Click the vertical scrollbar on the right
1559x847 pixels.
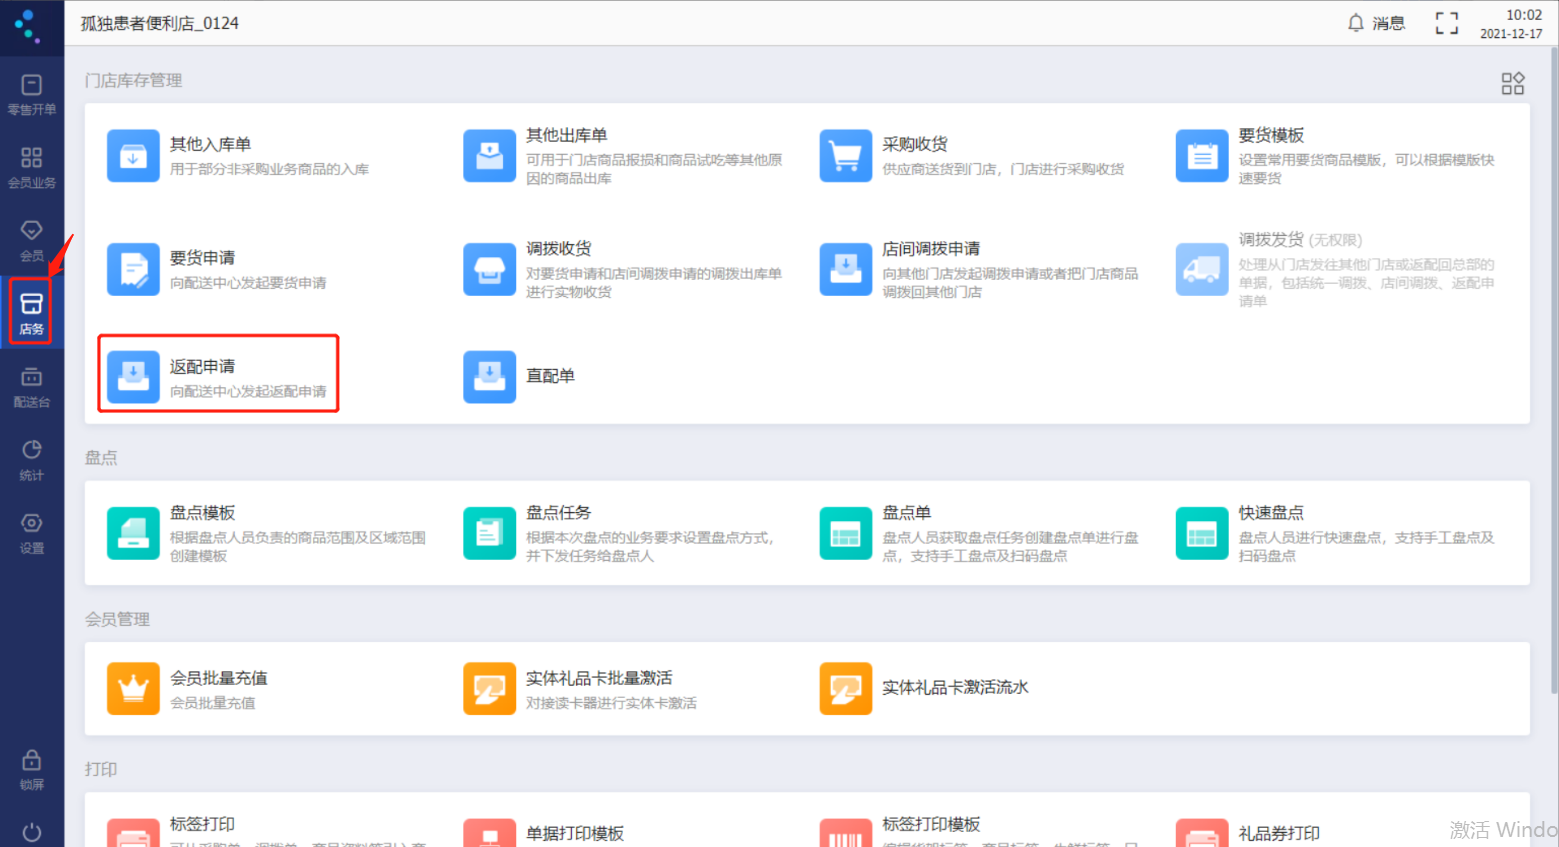[1553, 370]
